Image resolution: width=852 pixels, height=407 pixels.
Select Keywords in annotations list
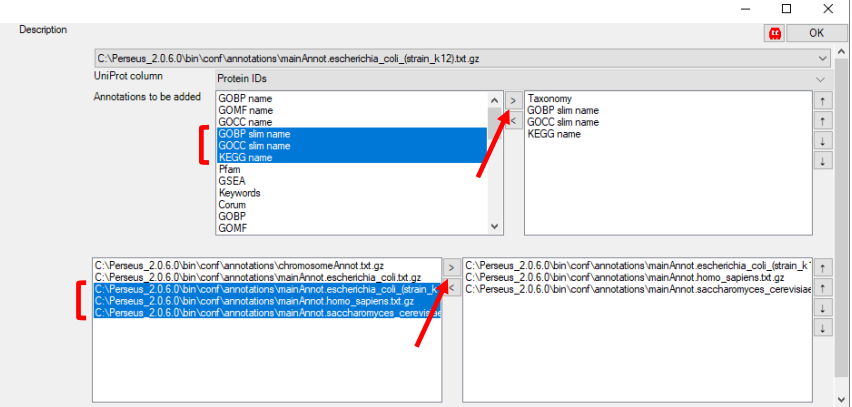(240, 193)
